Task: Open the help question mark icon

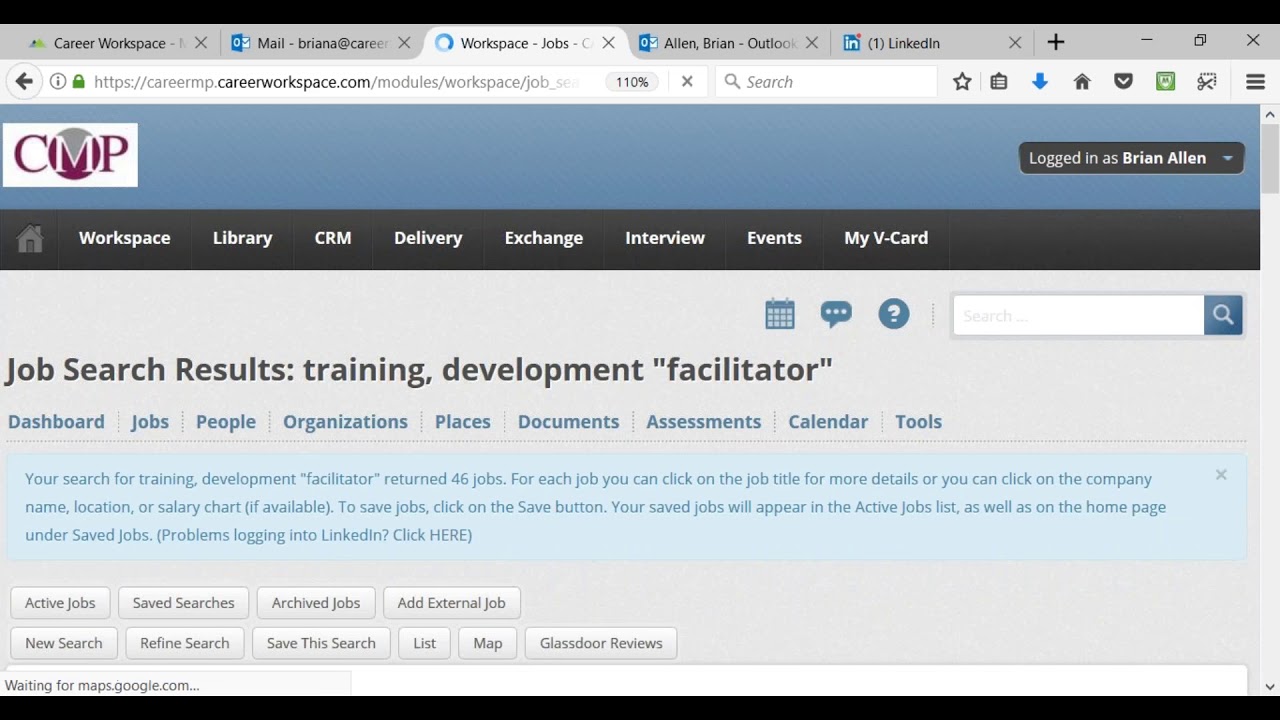Action: pyautogui.click(x=894, y=314)
